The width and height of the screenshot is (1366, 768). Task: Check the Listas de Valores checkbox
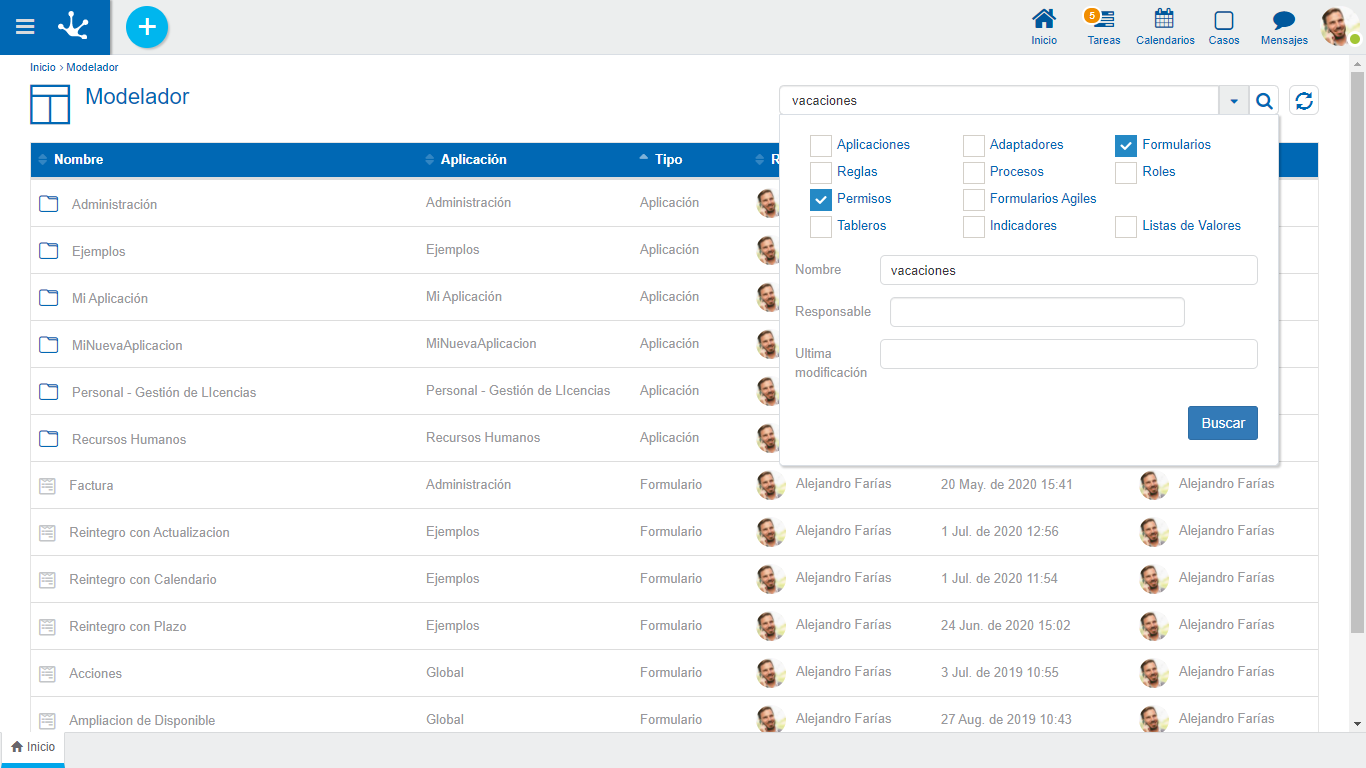pos(1126,226)
